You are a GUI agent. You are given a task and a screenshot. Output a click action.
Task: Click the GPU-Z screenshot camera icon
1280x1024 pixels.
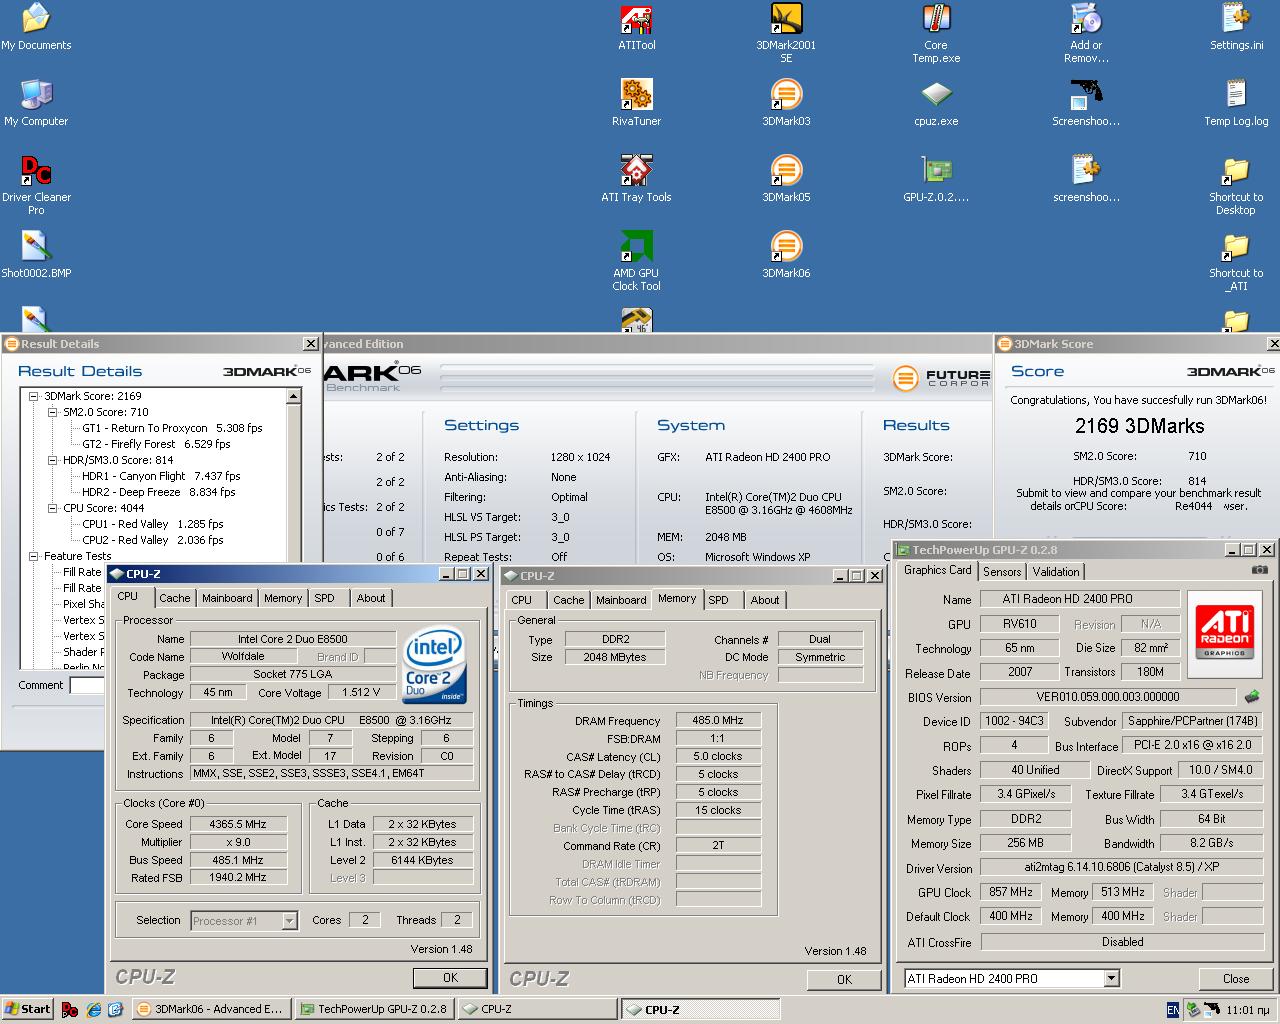[1259, 570]
